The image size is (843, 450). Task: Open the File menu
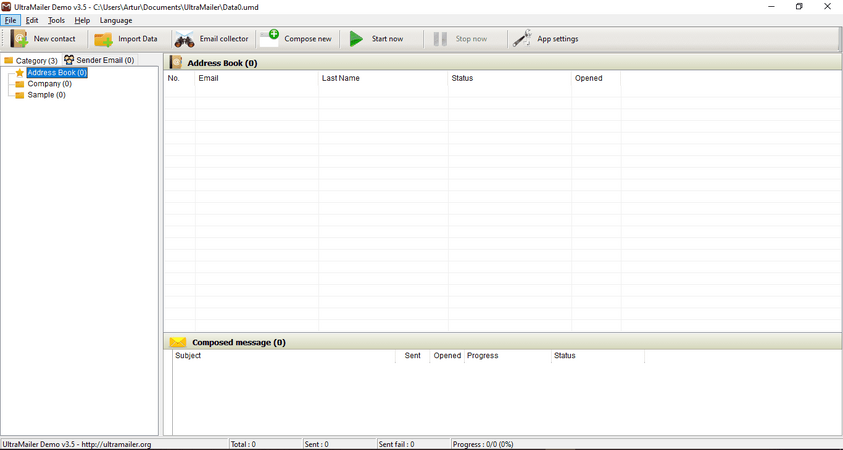(11, 20)
